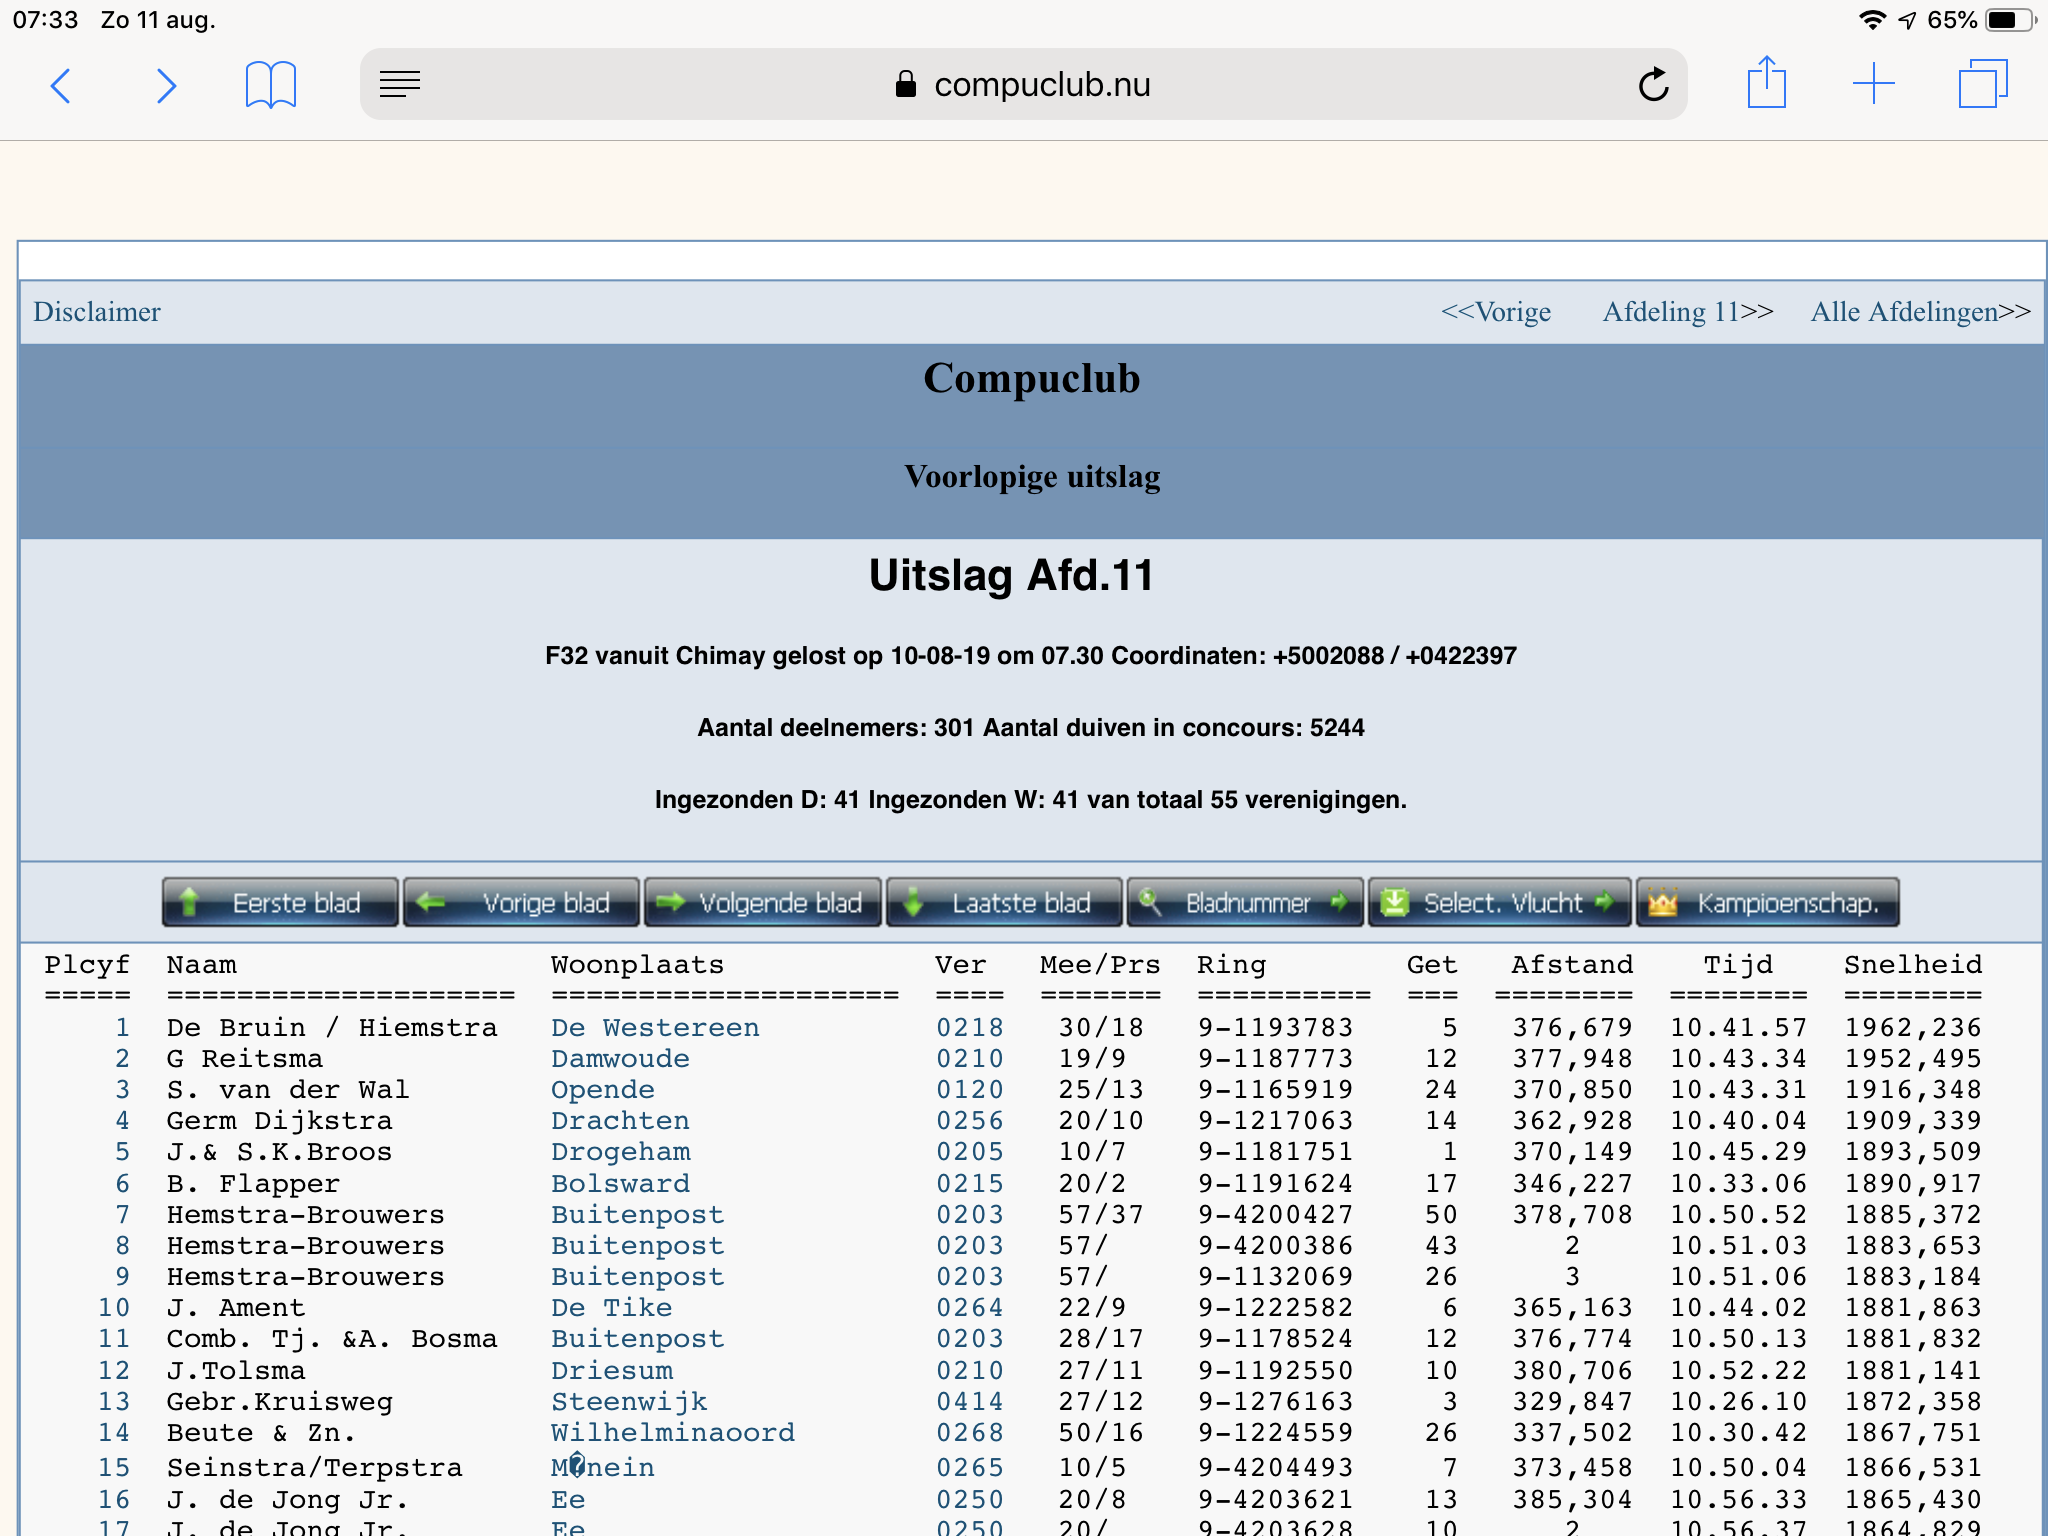Select name Seinstra/Terpstra

click(x=315, y=1468)
